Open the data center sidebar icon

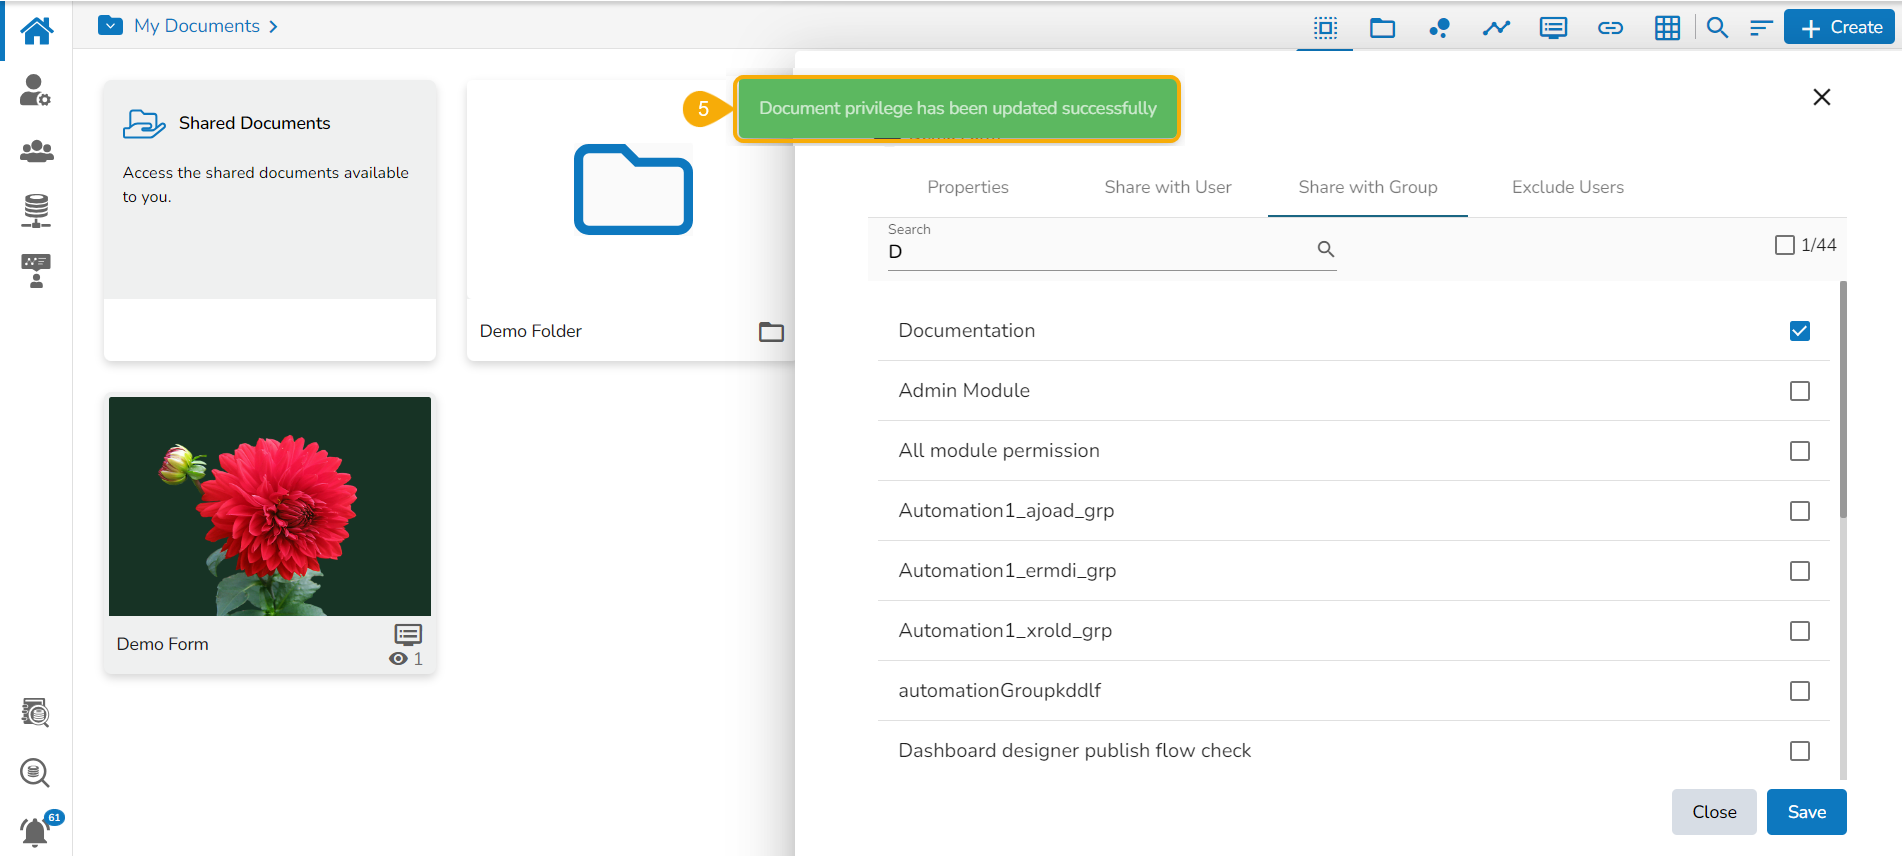[36, 211]
